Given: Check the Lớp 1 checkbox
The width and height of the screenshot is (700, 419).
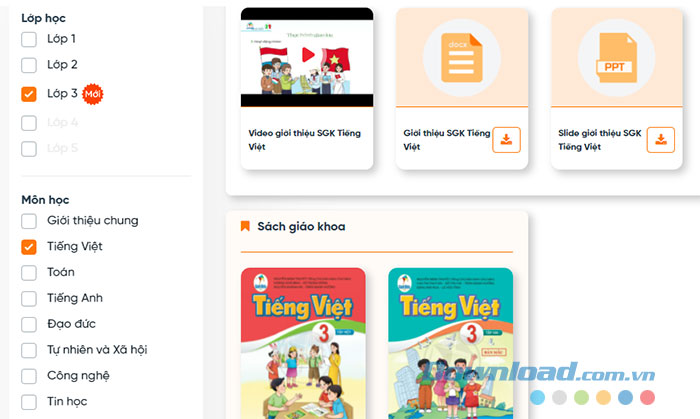Looking at the screenshot, I should (x=29, y=39).
